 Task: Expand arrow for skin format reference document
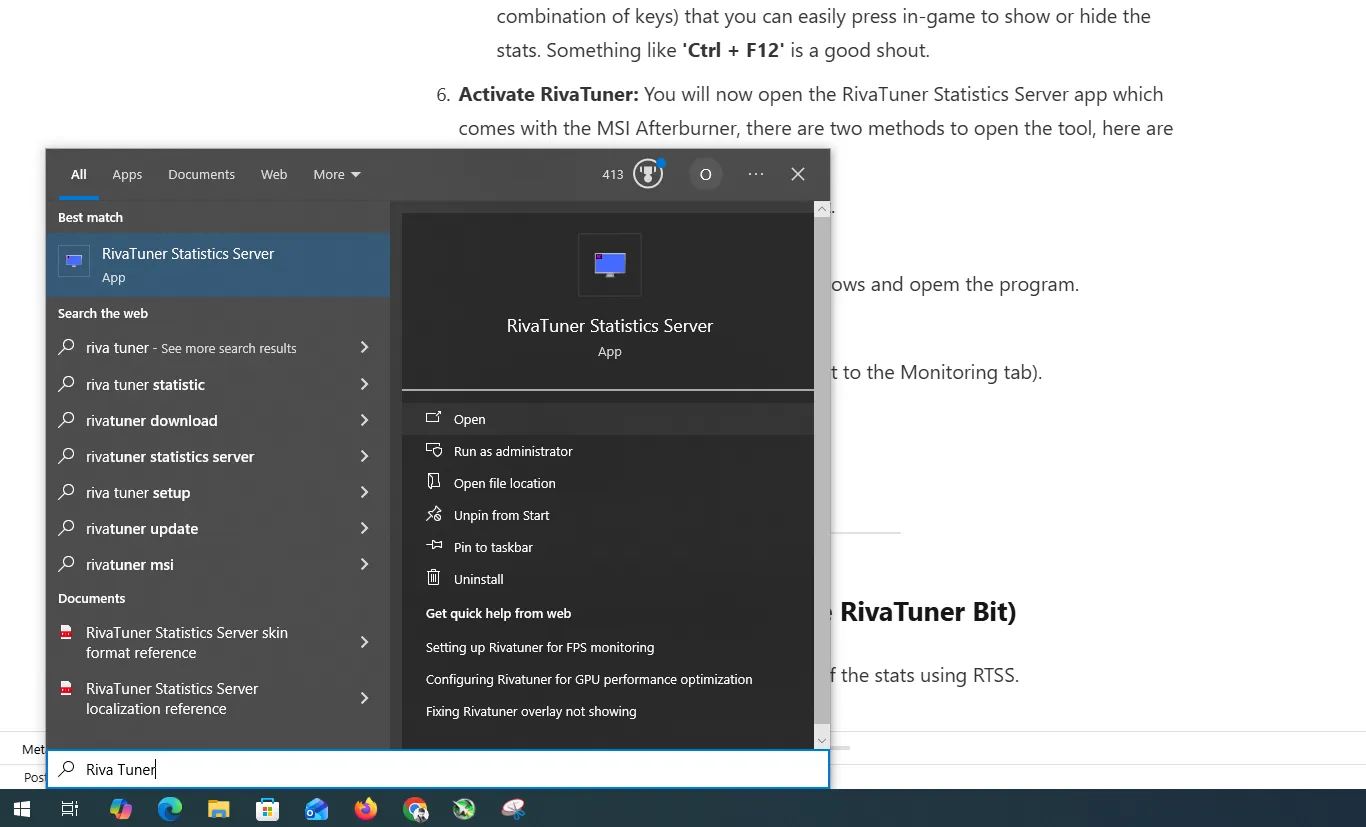click(x=364, y=643)
